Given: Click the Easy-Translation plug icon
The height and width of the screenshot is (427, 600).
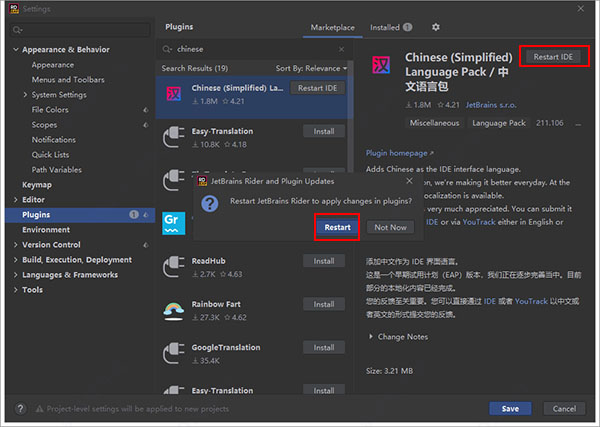Looking at the screenshot, I should [x=174, y=136].
